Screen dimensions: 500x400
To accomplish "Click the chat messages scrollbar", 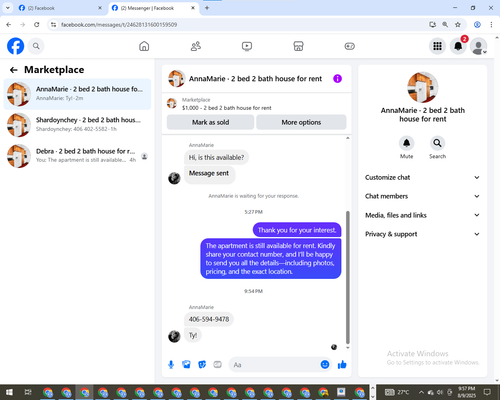I will point(348,277).
